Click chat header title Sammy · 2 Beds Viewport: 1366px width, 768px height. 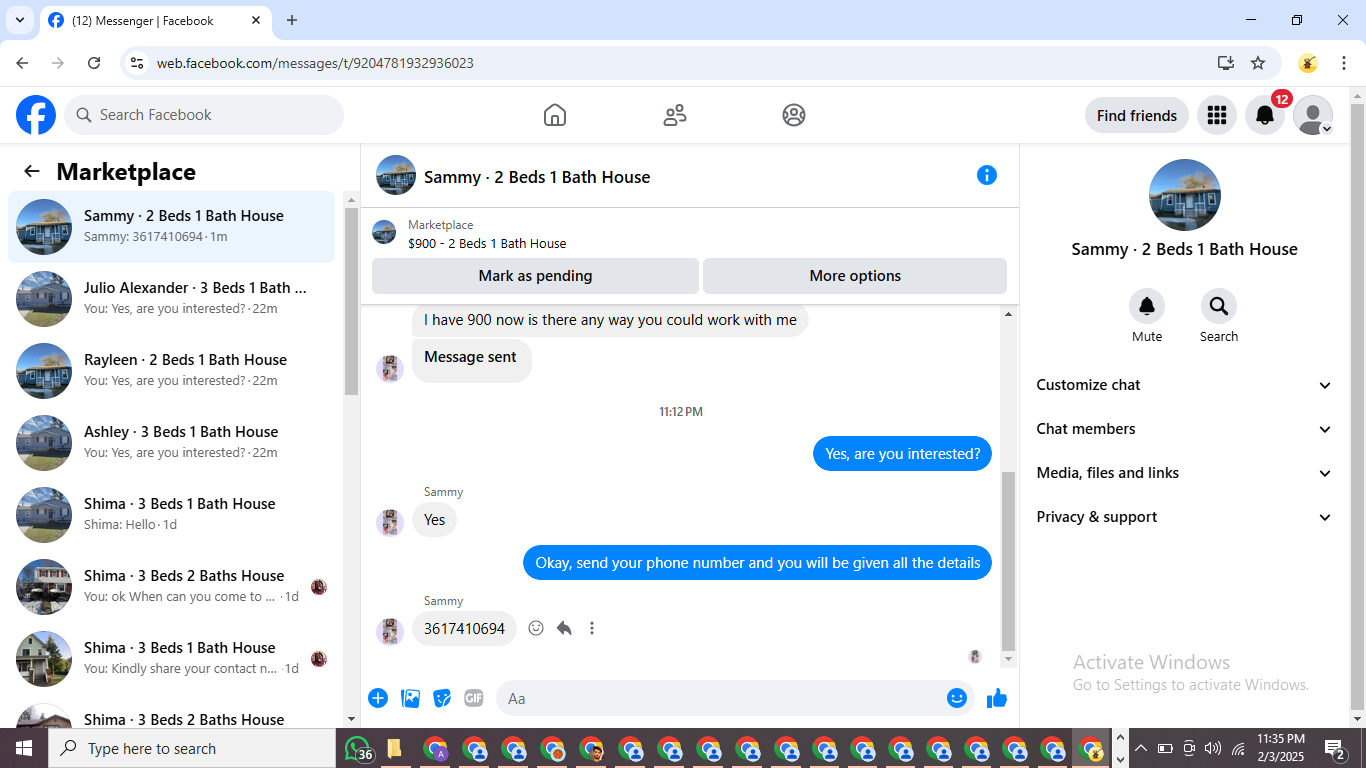[537, 177]
